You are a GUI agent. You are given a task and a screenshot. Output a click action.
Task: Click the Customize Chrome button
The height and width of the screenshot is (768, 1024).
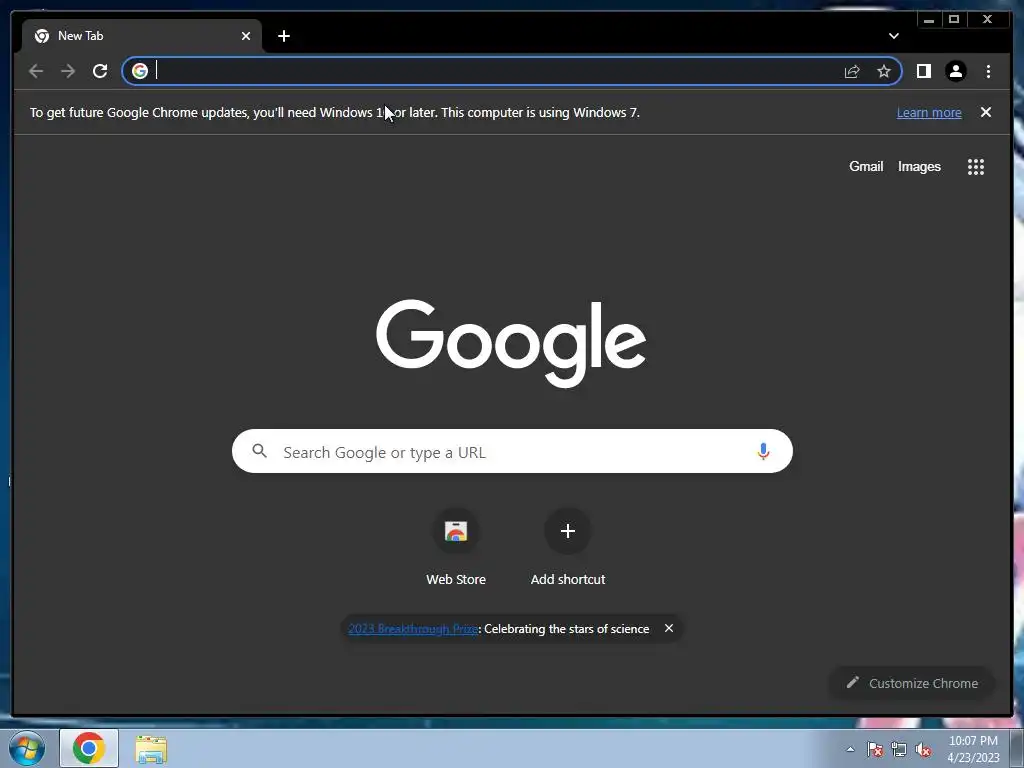tap(912, 683)
